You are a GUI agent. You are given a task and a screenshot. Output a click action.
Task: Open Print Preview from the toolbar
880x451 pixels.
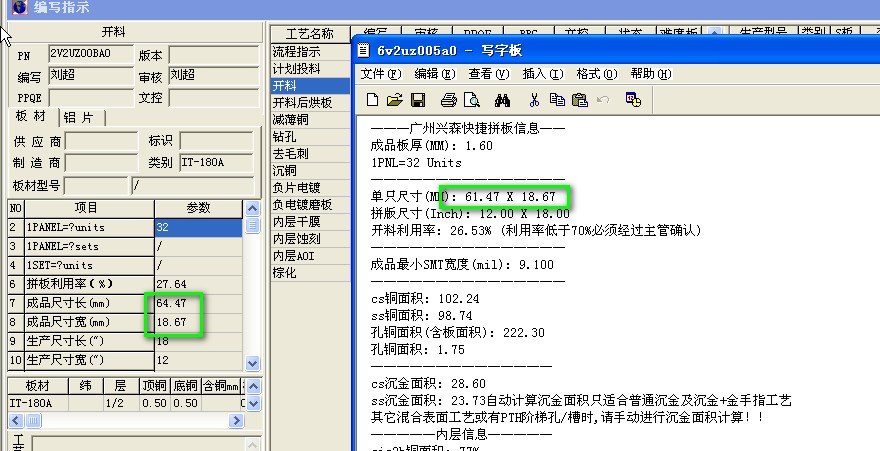pyautogui.click(x=472, y=100)
